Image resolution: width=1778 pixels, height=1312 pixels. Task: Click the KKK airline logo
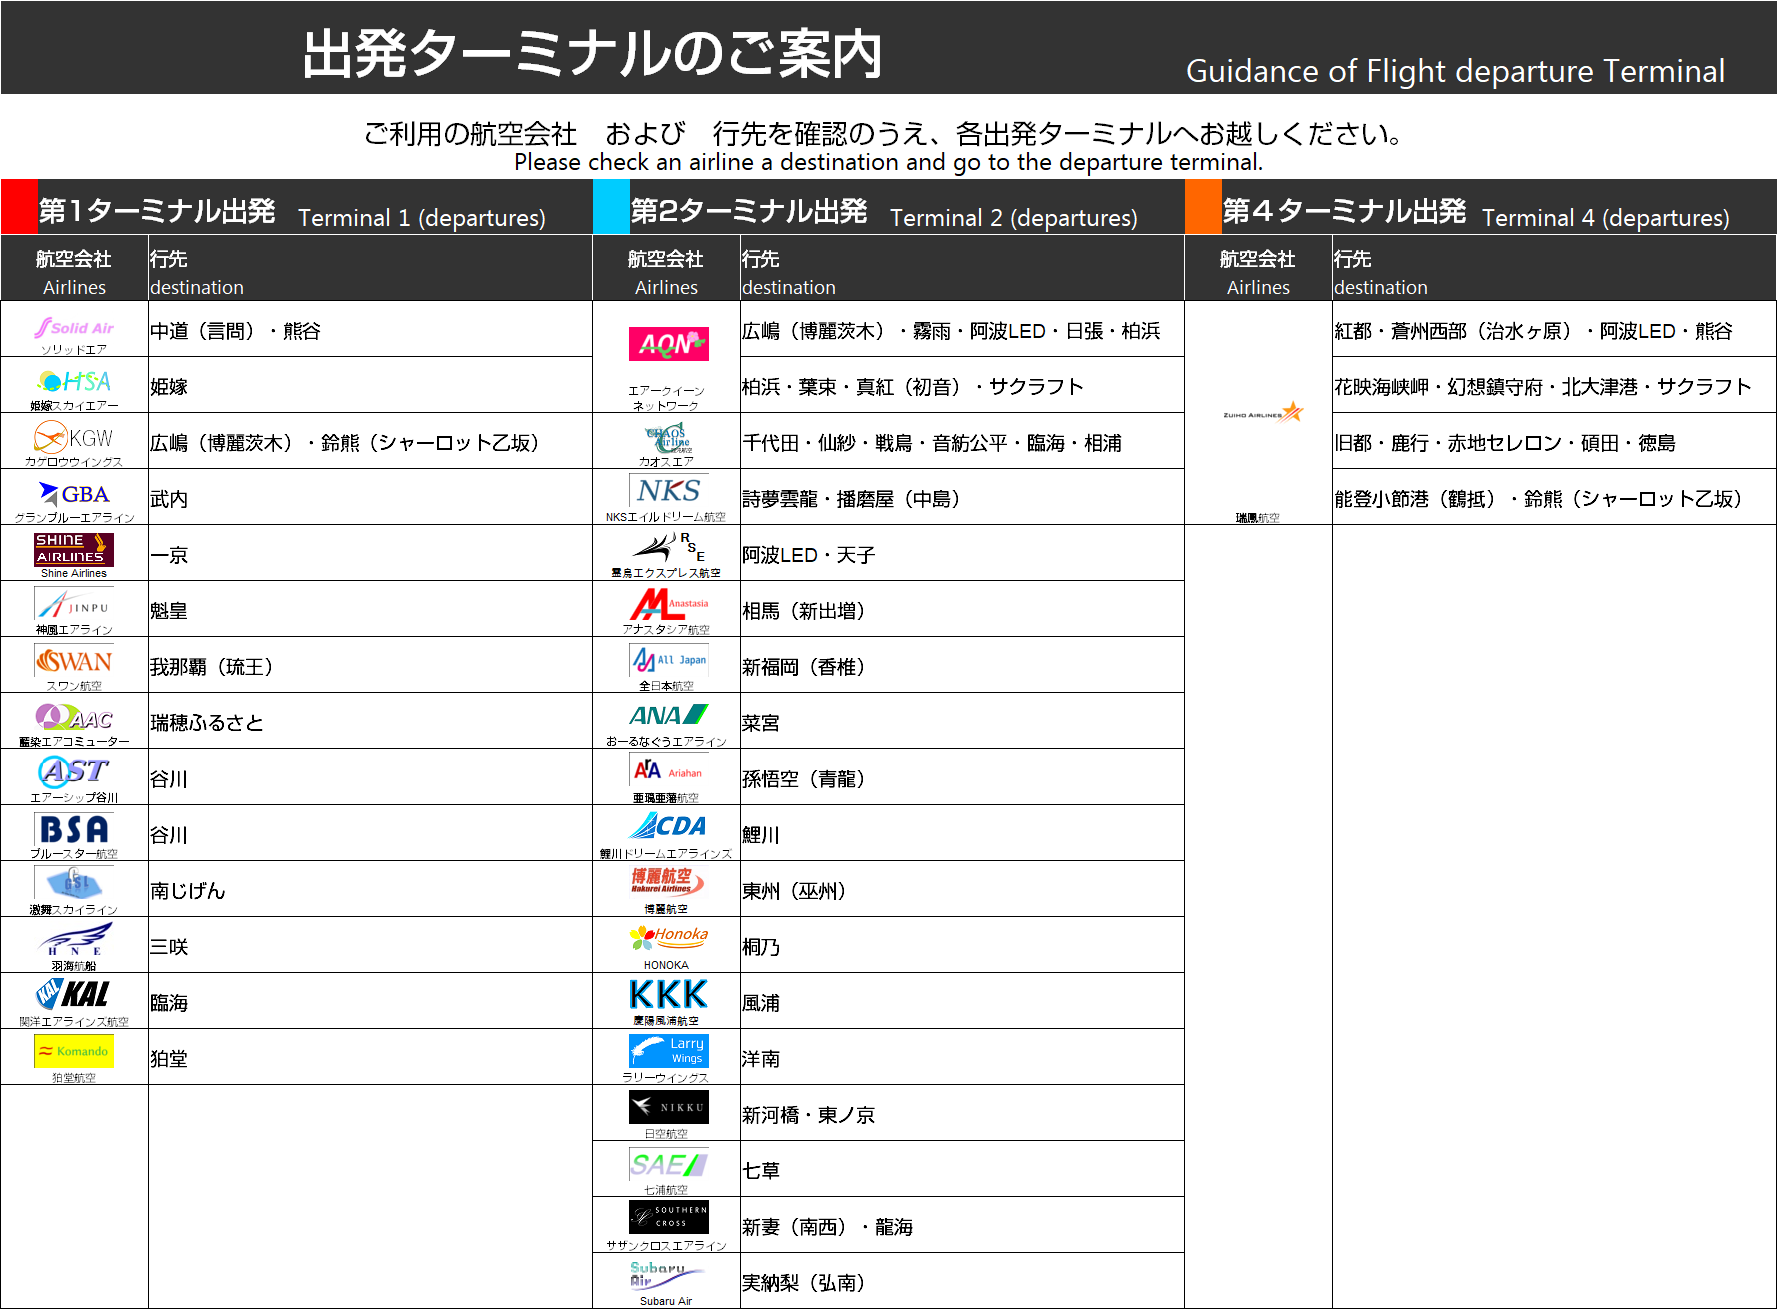tap(668, 994)
